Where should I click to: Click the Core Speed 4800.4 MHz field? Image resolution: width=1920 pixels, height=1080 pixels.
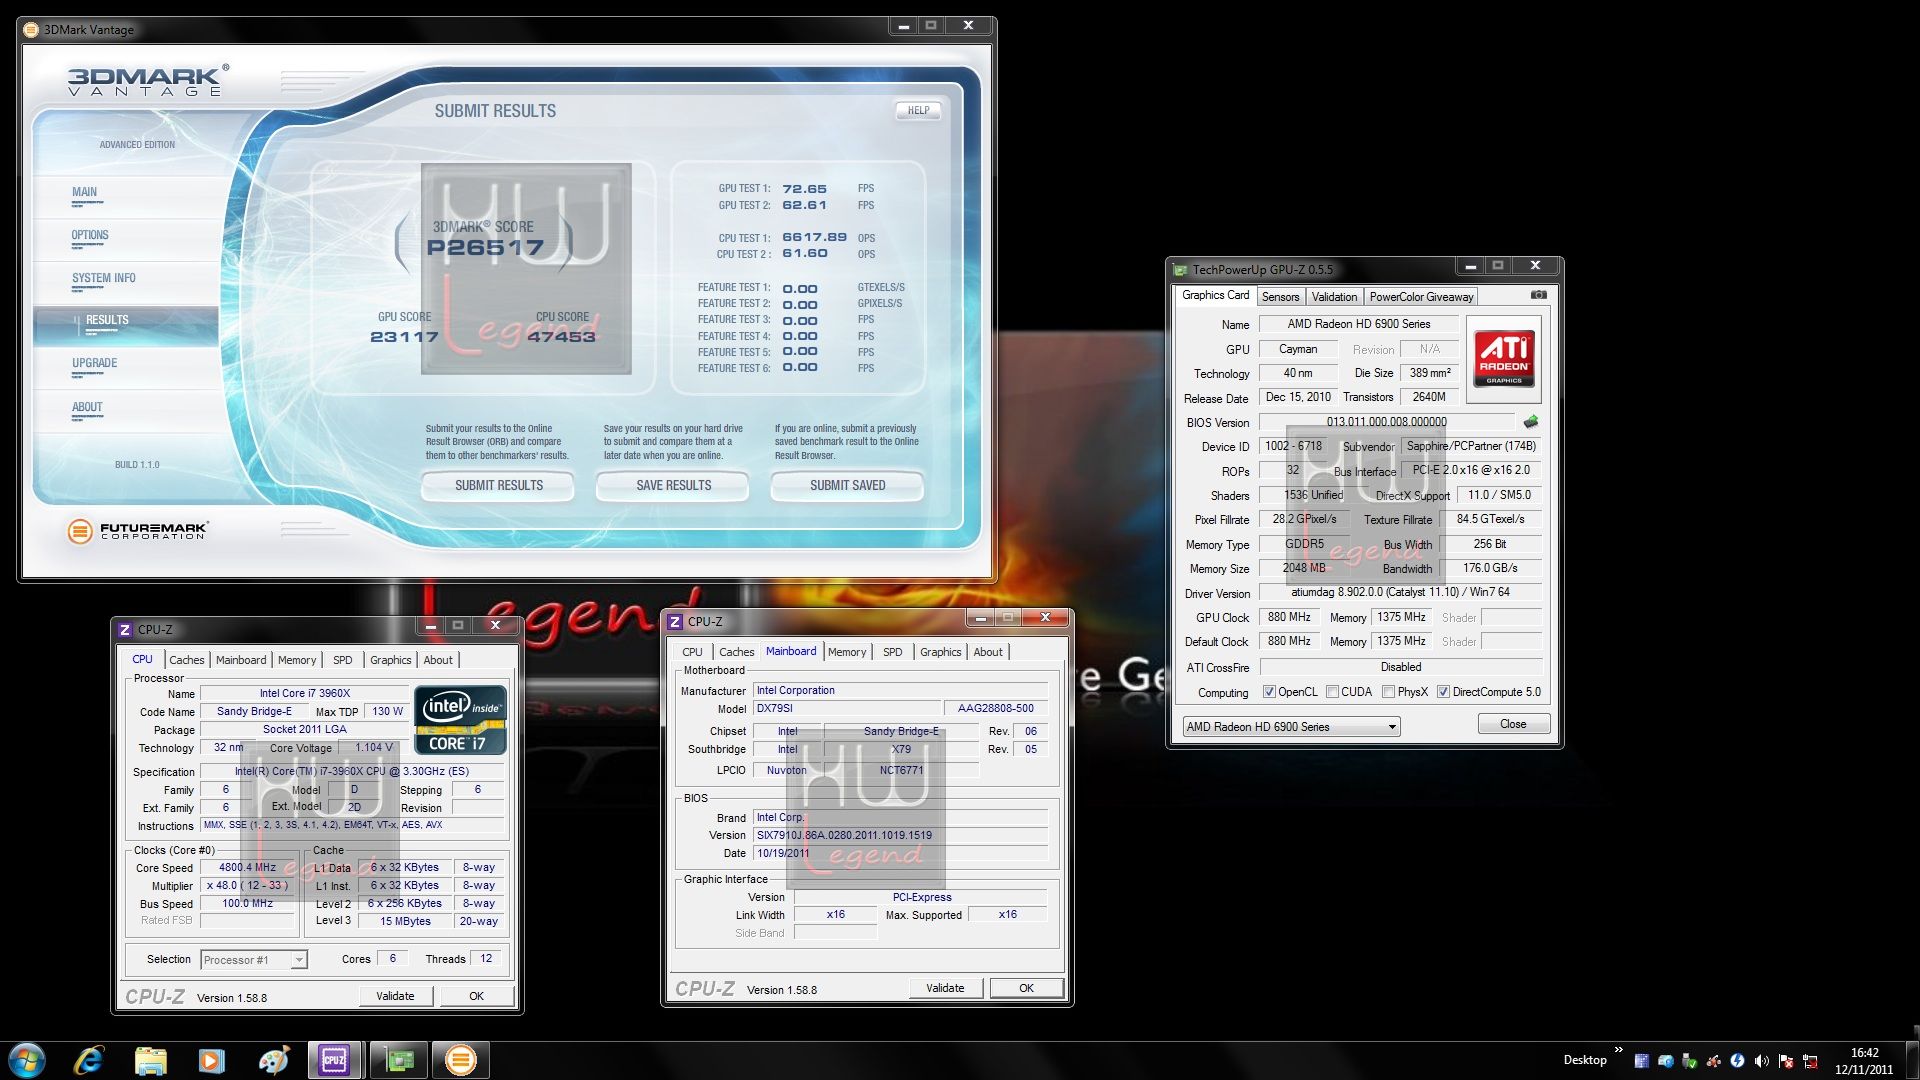pyautogui.click(x=247, y=868)
